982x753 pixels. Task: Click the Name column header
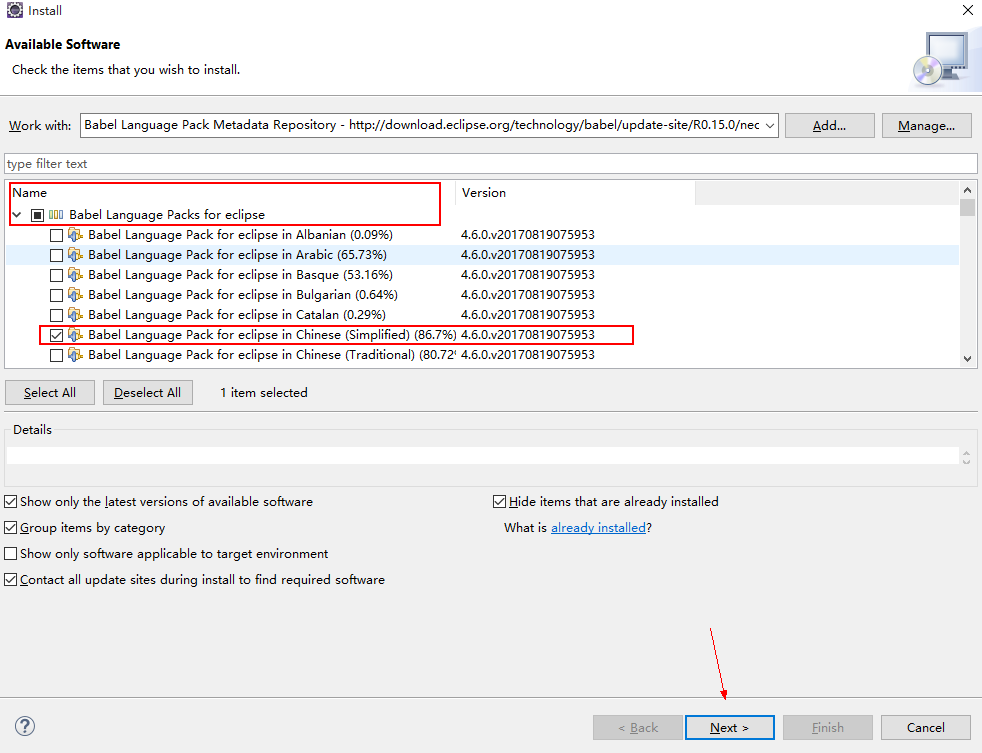pyautogui.click(x=232, y=193)
